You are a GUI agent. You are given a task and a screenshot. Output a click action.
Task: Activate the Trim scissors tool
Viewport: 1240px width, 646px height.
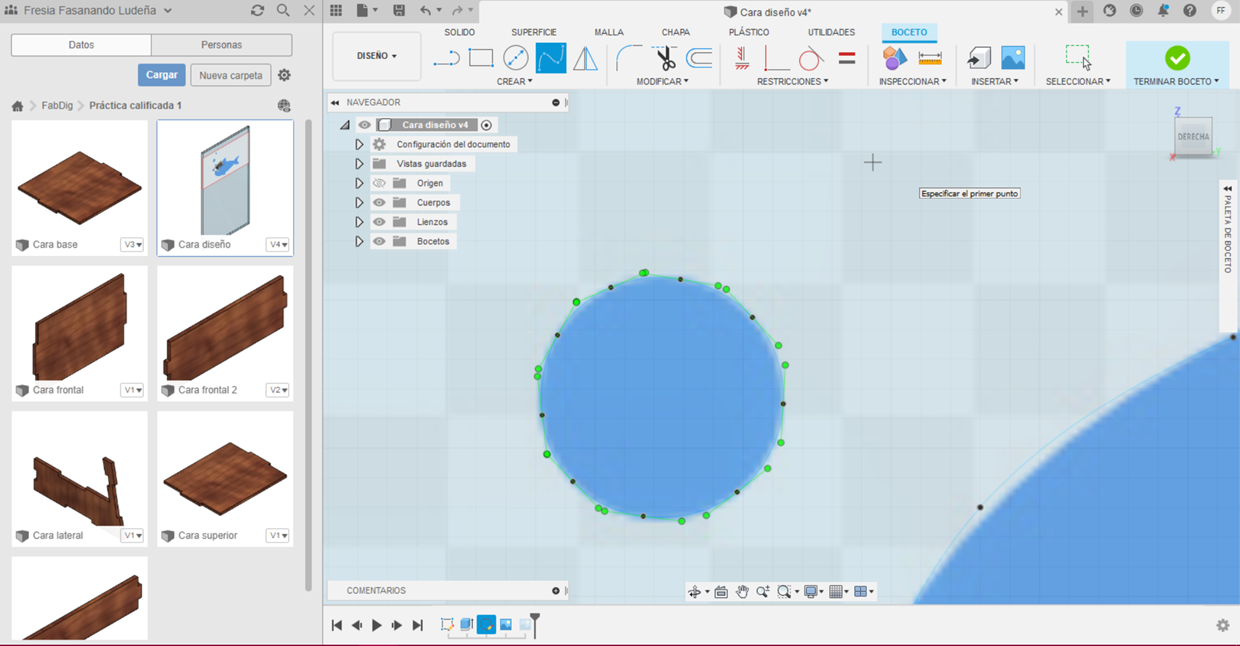point(665,58)
